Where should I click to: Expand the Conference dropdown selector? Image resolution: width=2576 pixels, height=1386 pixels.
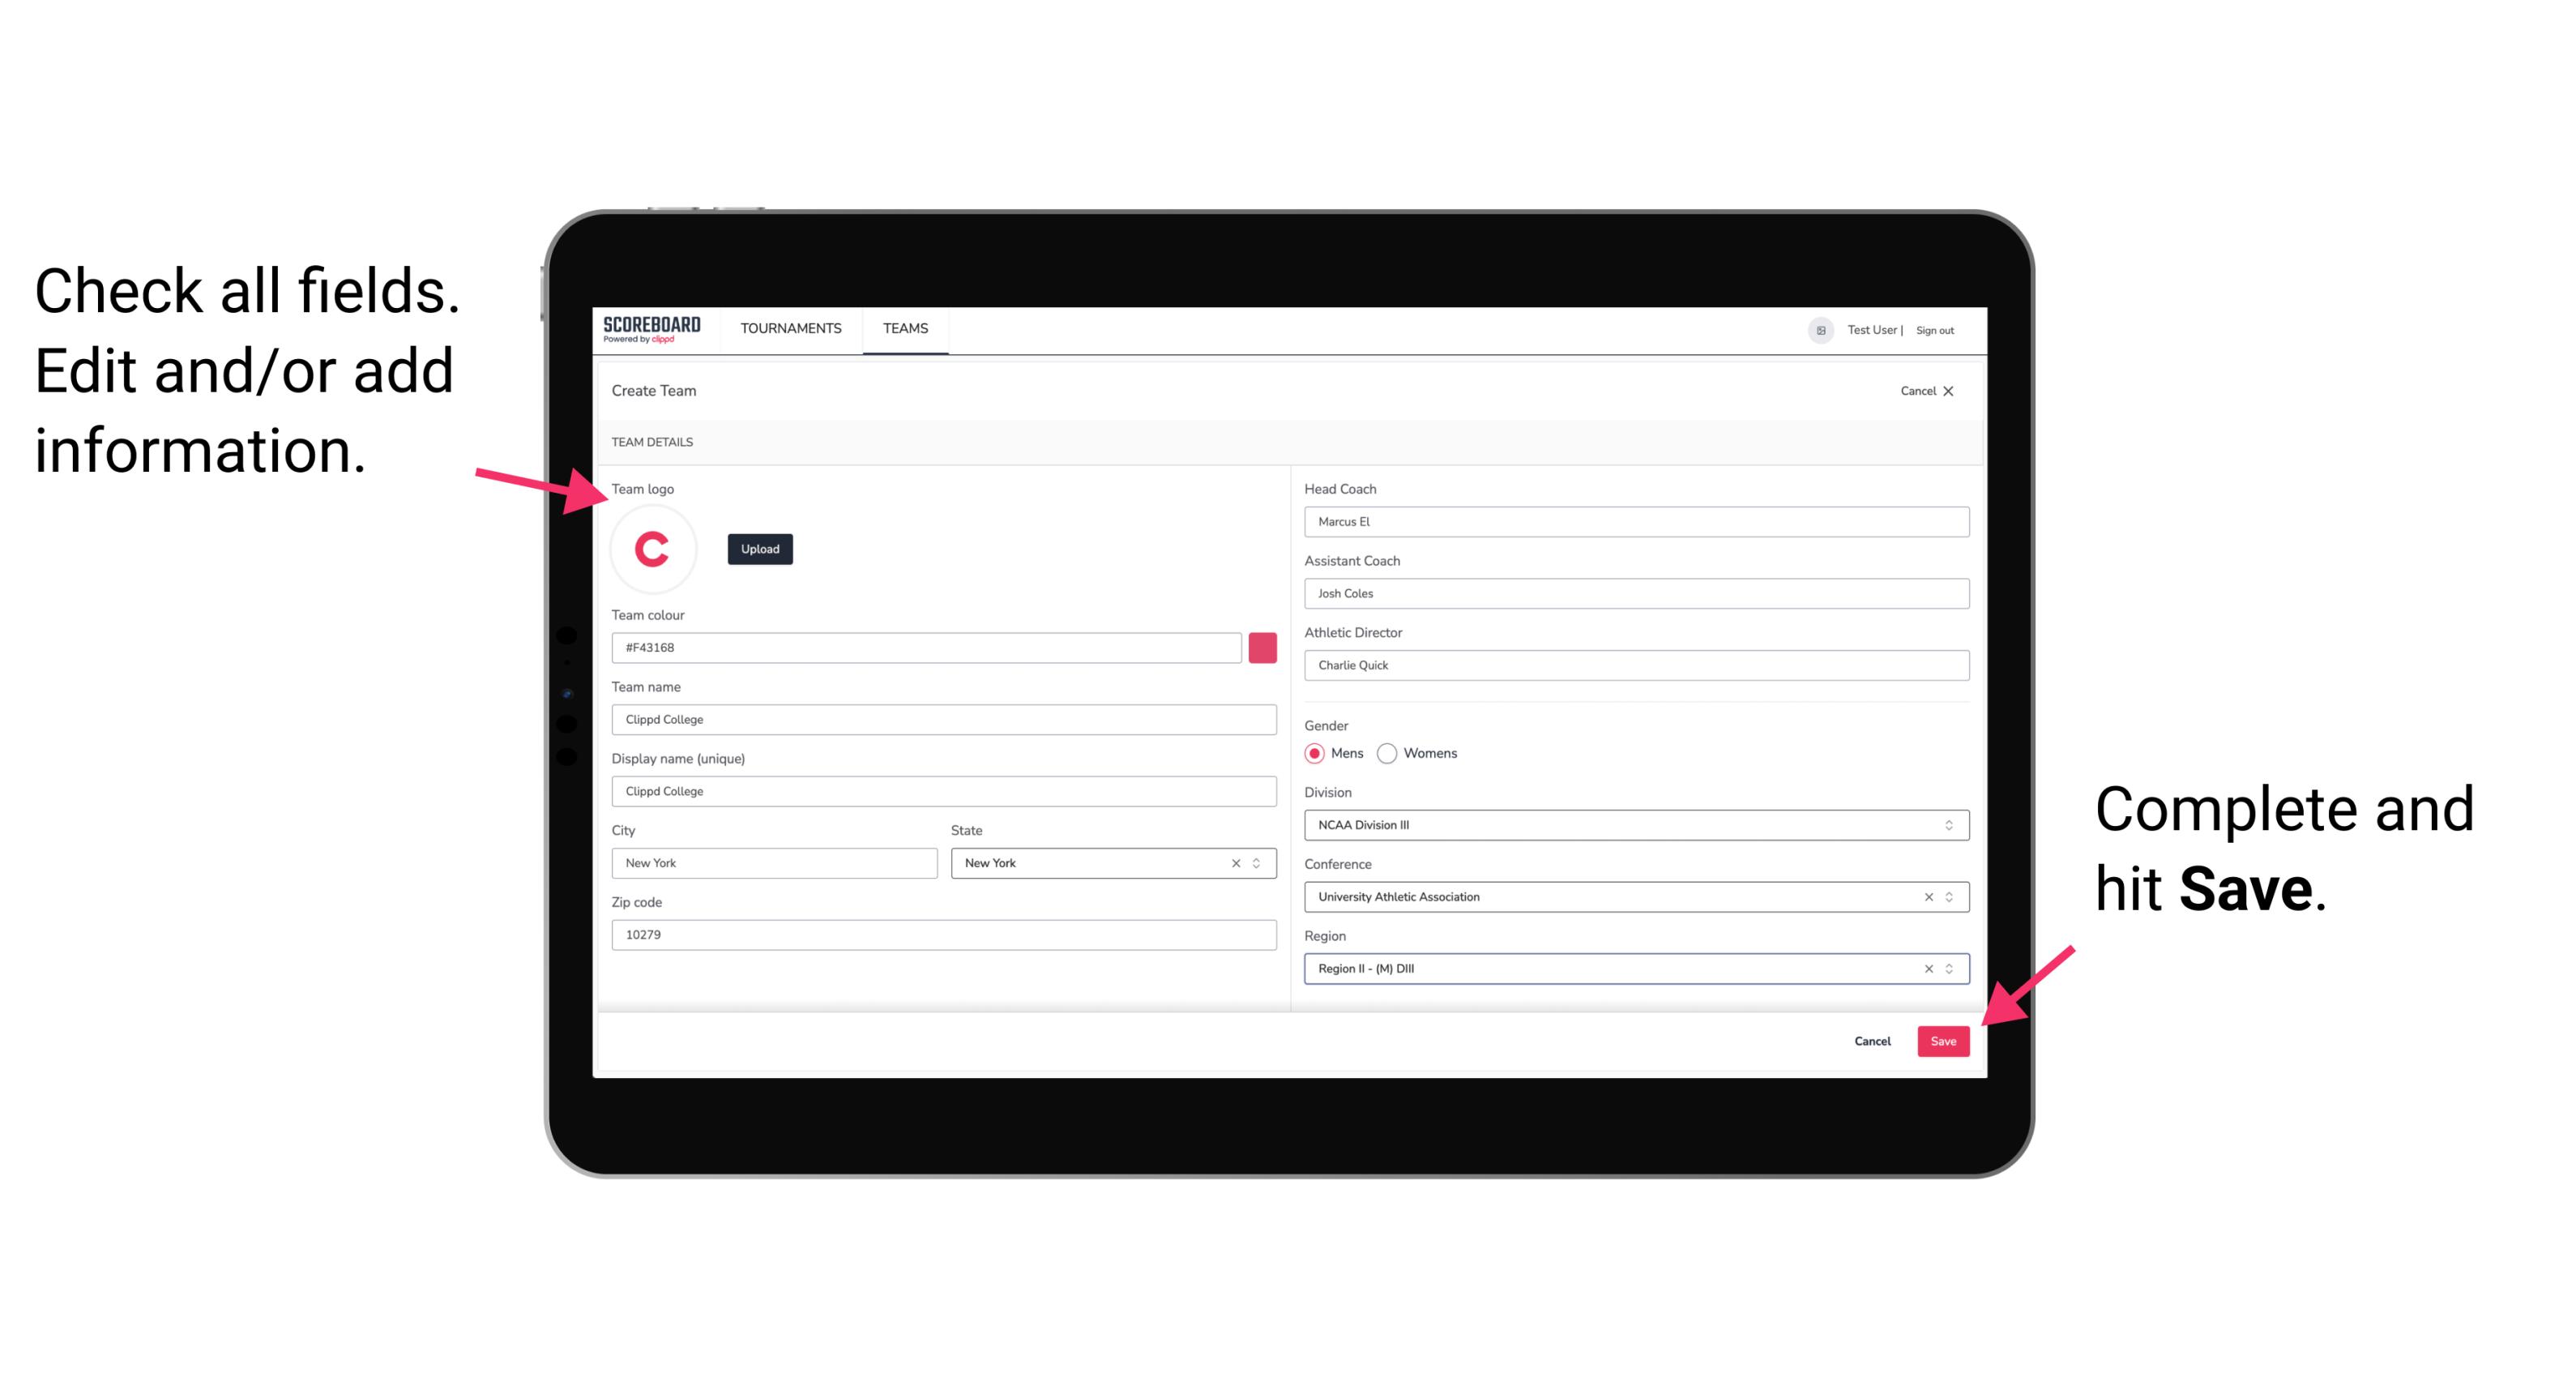pyautogui.click(x=1950, y=896)
